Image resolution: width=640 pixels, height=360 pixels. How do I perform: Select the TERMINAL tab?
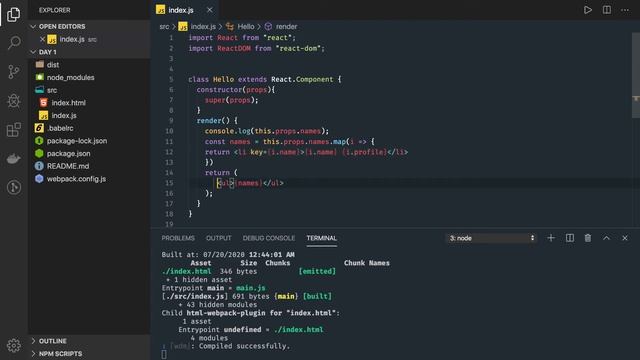pyautogui.click(x=322, y=238)
